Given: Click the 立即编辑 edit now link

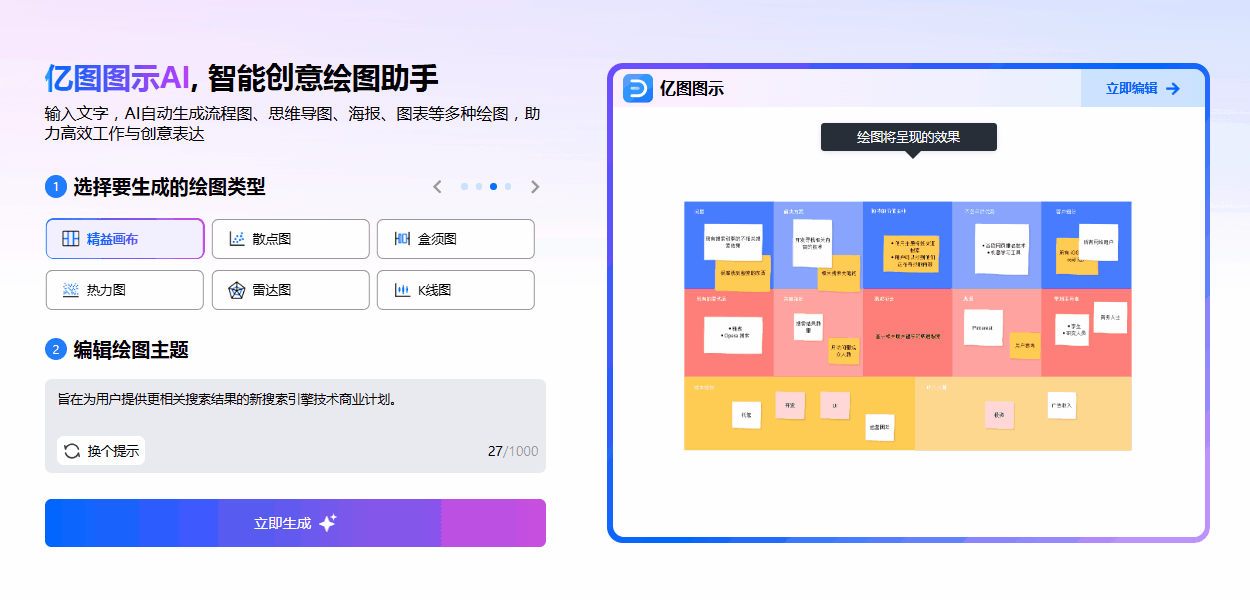Looking at the screenshot, I should pyautogui.click(x=1143, y=88).
